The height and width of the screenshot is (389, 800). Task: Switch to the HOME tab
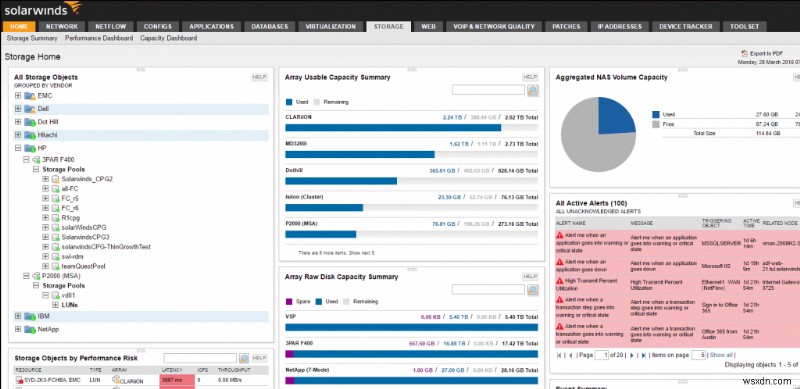pos(19,27)
